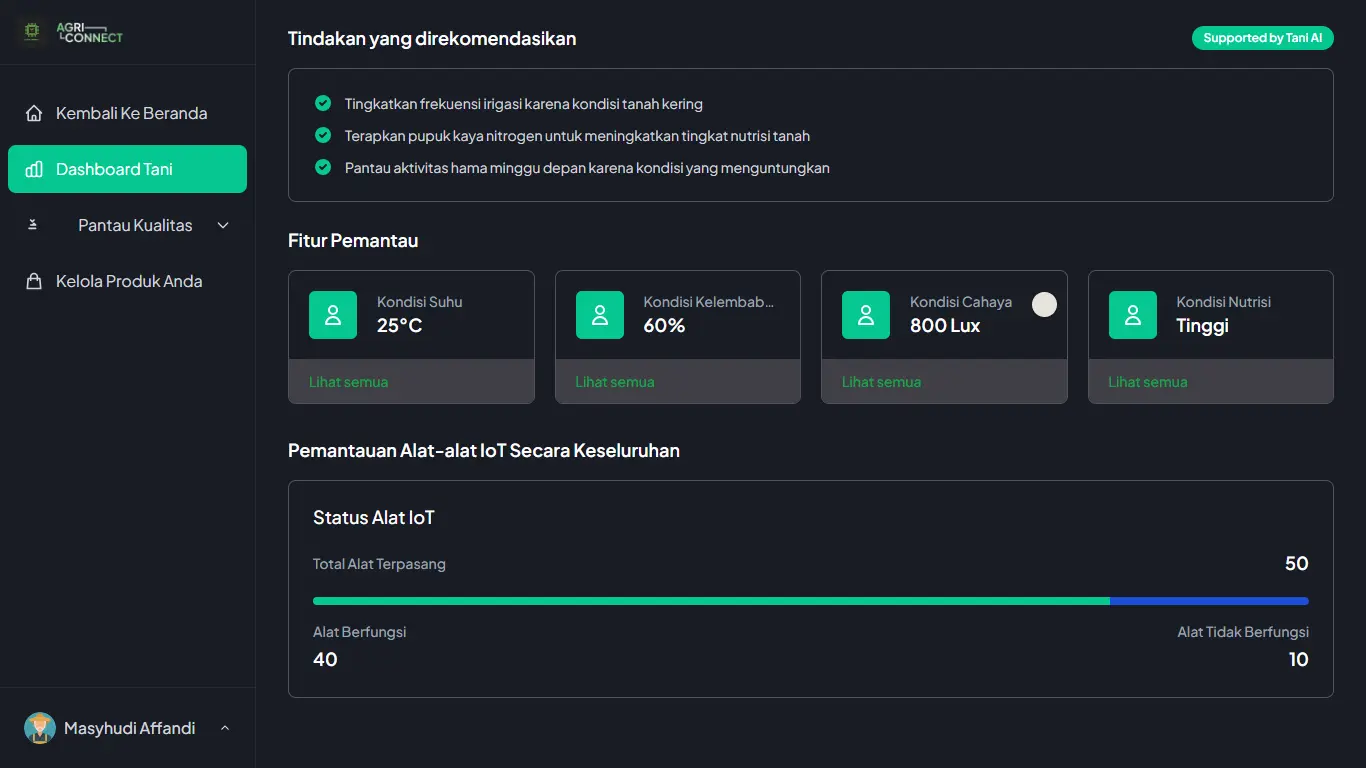Viewport: 1366px width, 768px height.
Task: Click the Kondisi Nutrisi sensor icon
Action: (x=1132, y=314)
